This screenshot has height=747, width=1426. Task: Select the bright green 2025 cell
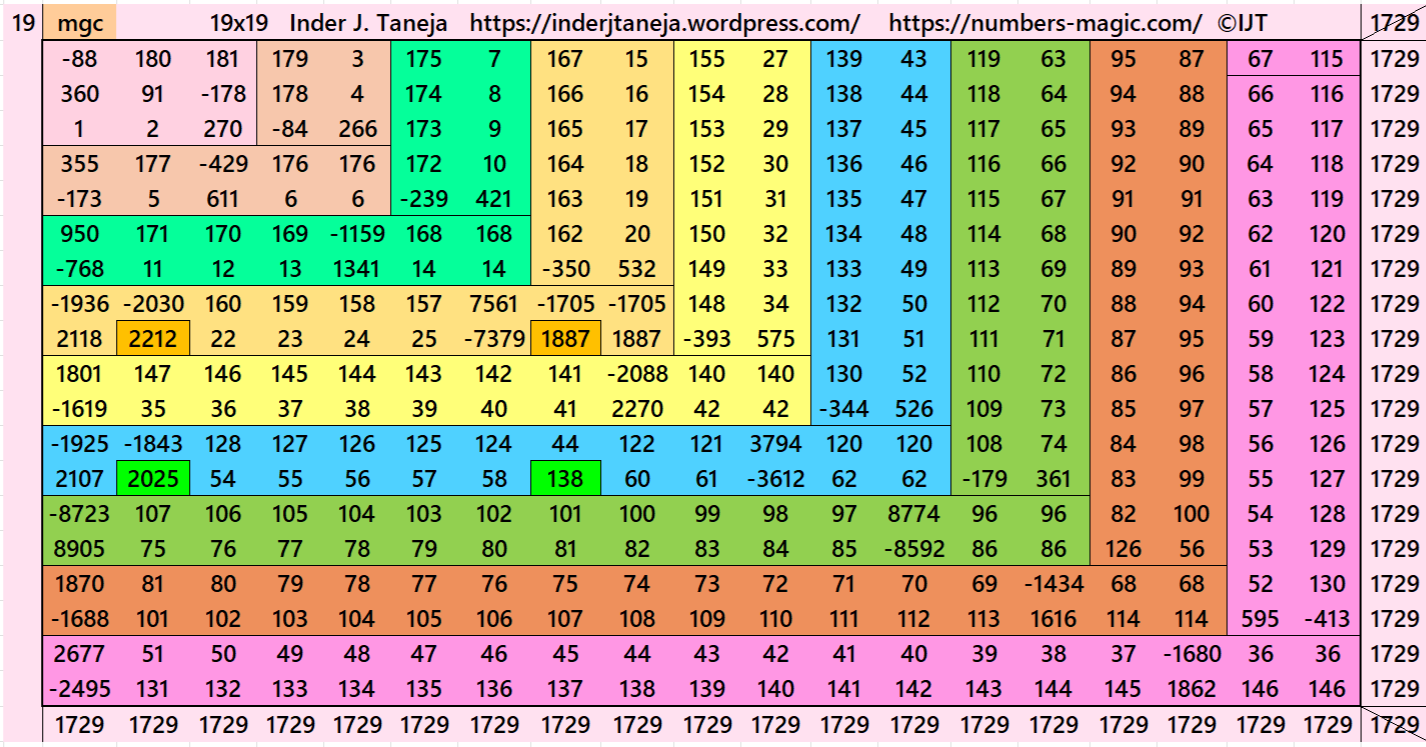[153, 479]
